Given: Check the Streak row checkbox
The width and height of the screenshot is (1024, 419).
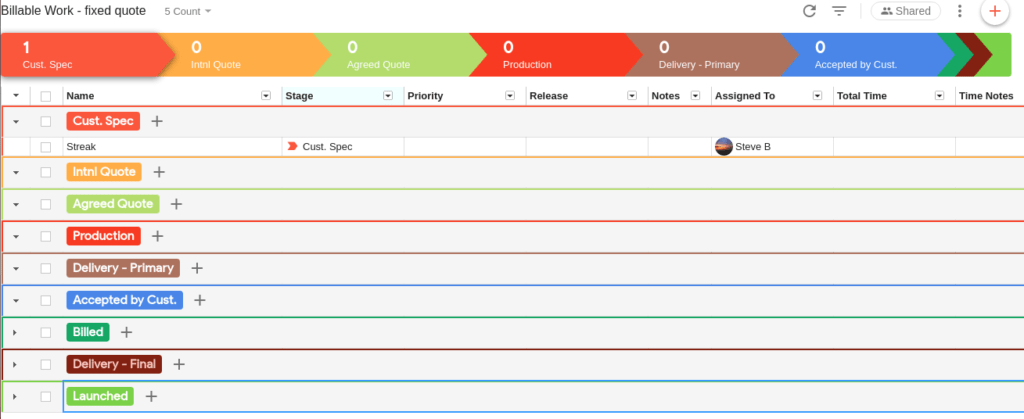Looking at the screenshot, I should (x=46, y=147).
